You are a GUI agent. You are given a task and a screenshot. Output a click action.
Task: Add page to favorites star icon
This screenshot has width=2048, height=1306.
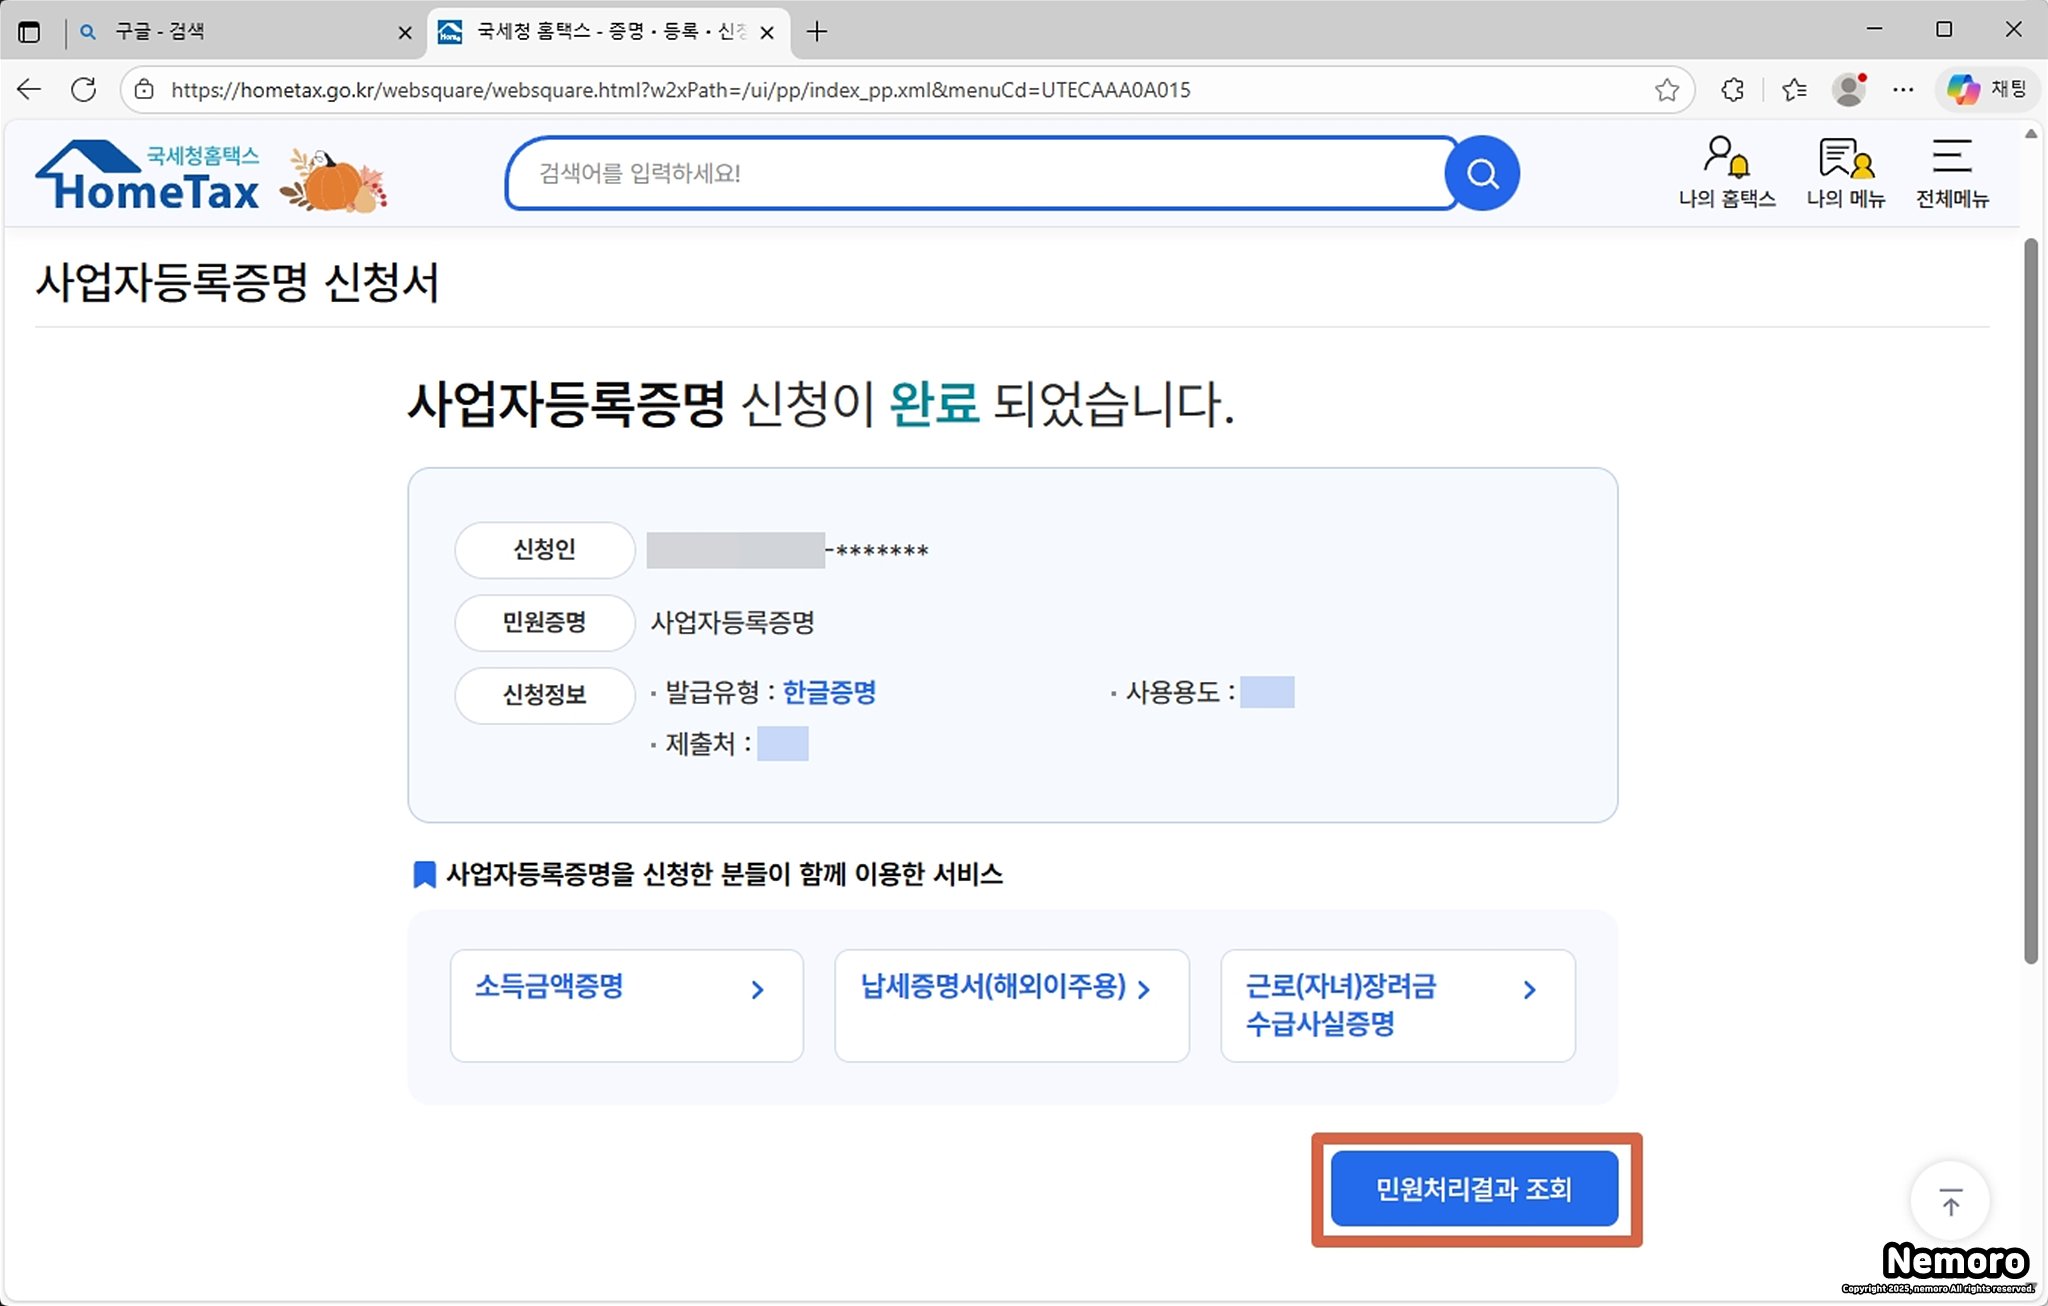click(1666, 90)
